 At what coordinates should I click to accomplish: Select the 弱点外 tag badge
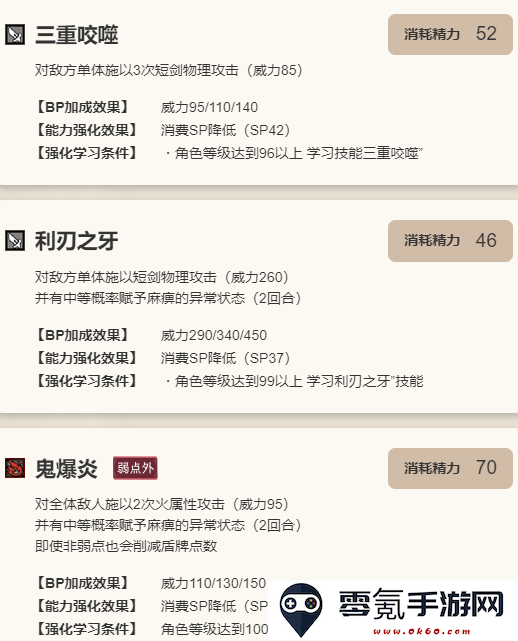click(x=135, y=468)
